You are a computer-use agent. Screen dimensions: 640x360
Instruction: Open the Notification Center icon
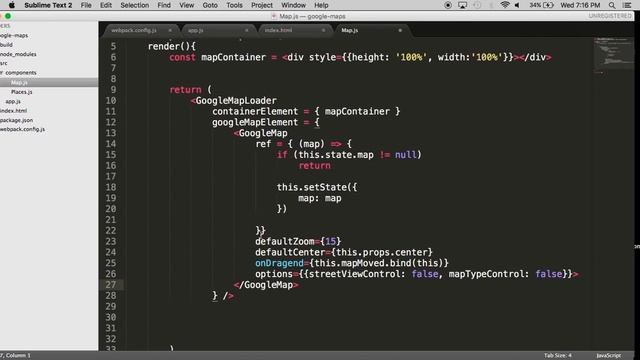(627, 5)
